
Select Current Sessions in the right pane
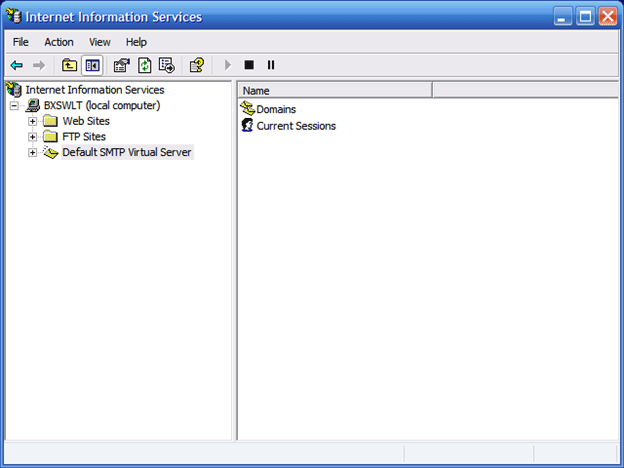click(x=296, y=126)
